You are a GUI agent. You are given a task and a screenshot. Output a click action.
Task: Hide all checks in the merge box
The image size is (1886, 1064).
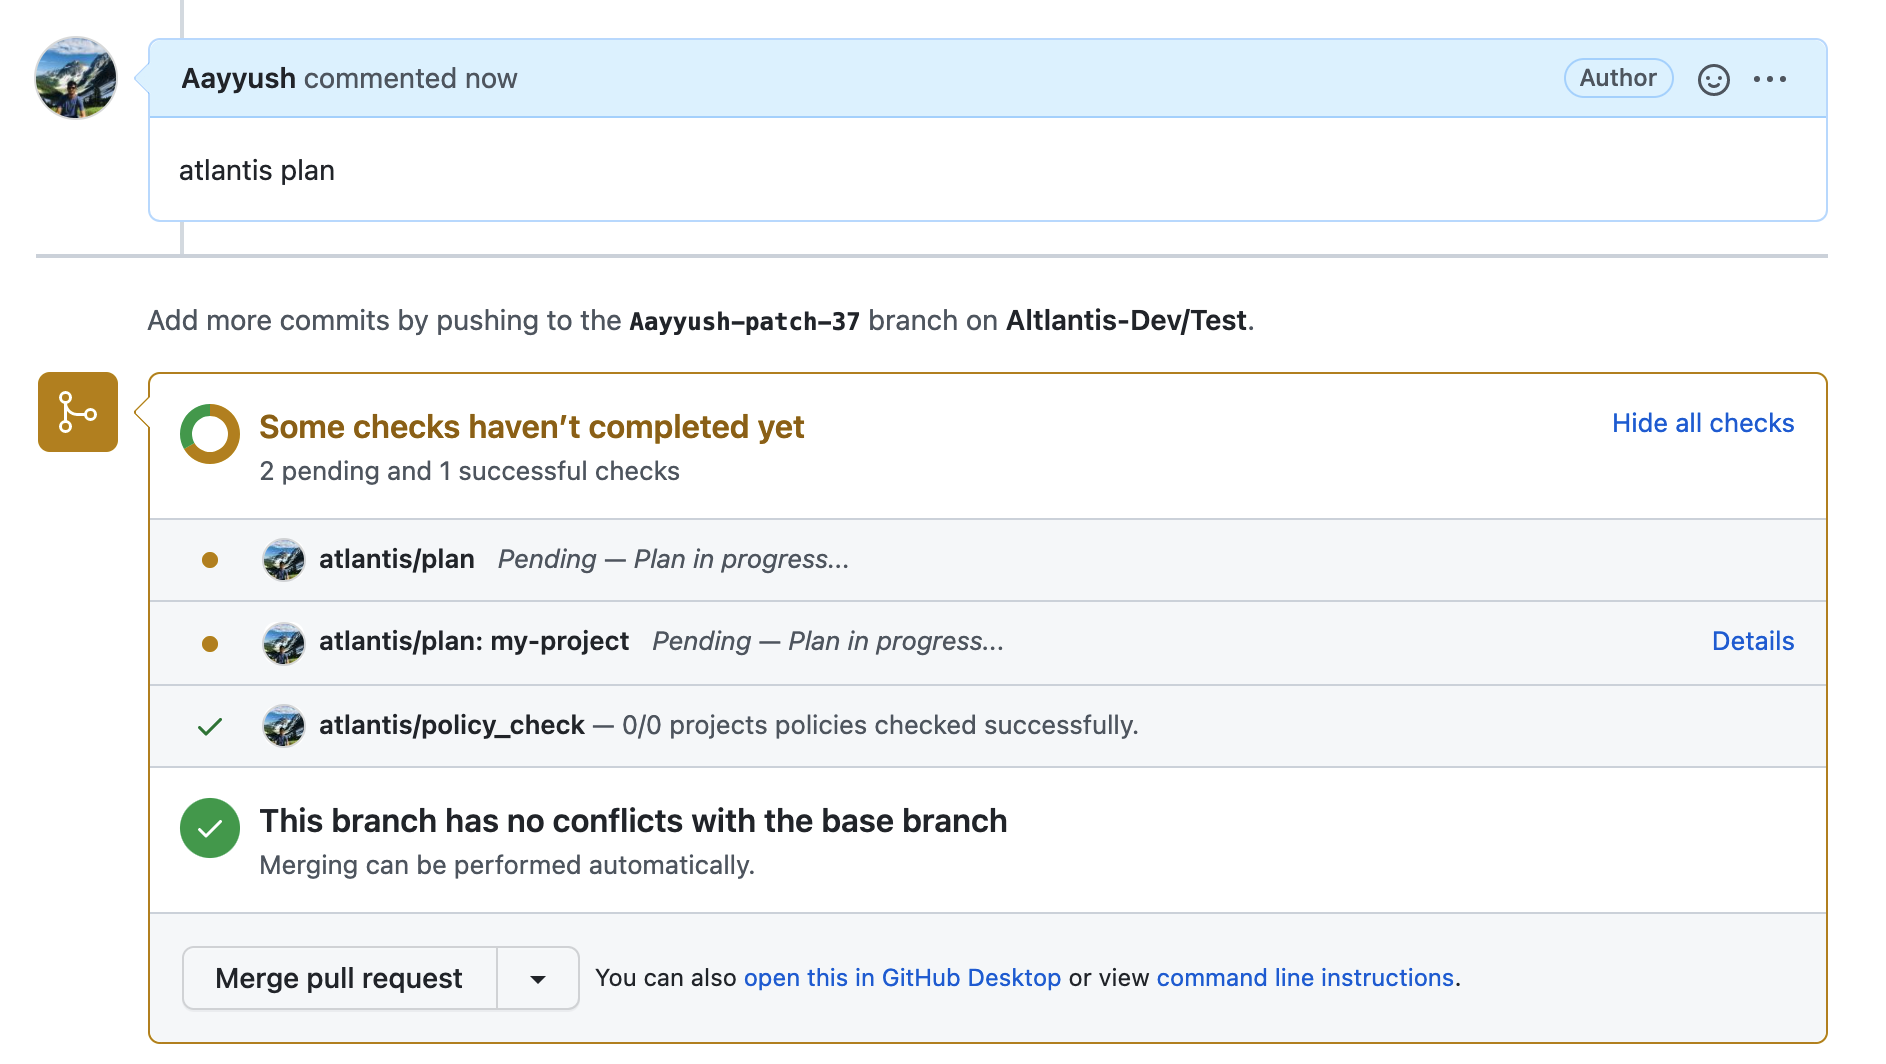[1702, 423]
